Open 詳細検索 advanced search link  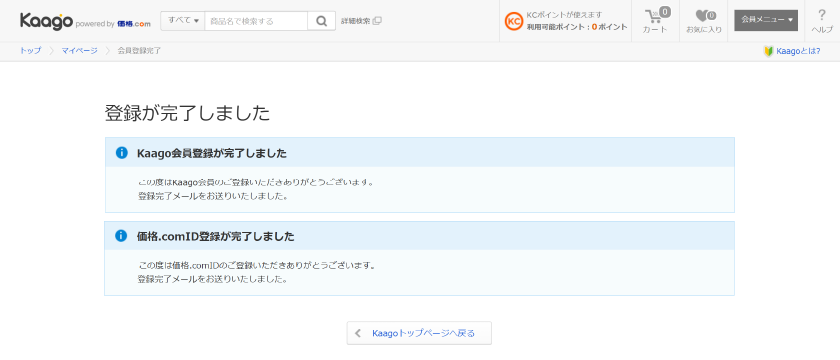point(356,21)
